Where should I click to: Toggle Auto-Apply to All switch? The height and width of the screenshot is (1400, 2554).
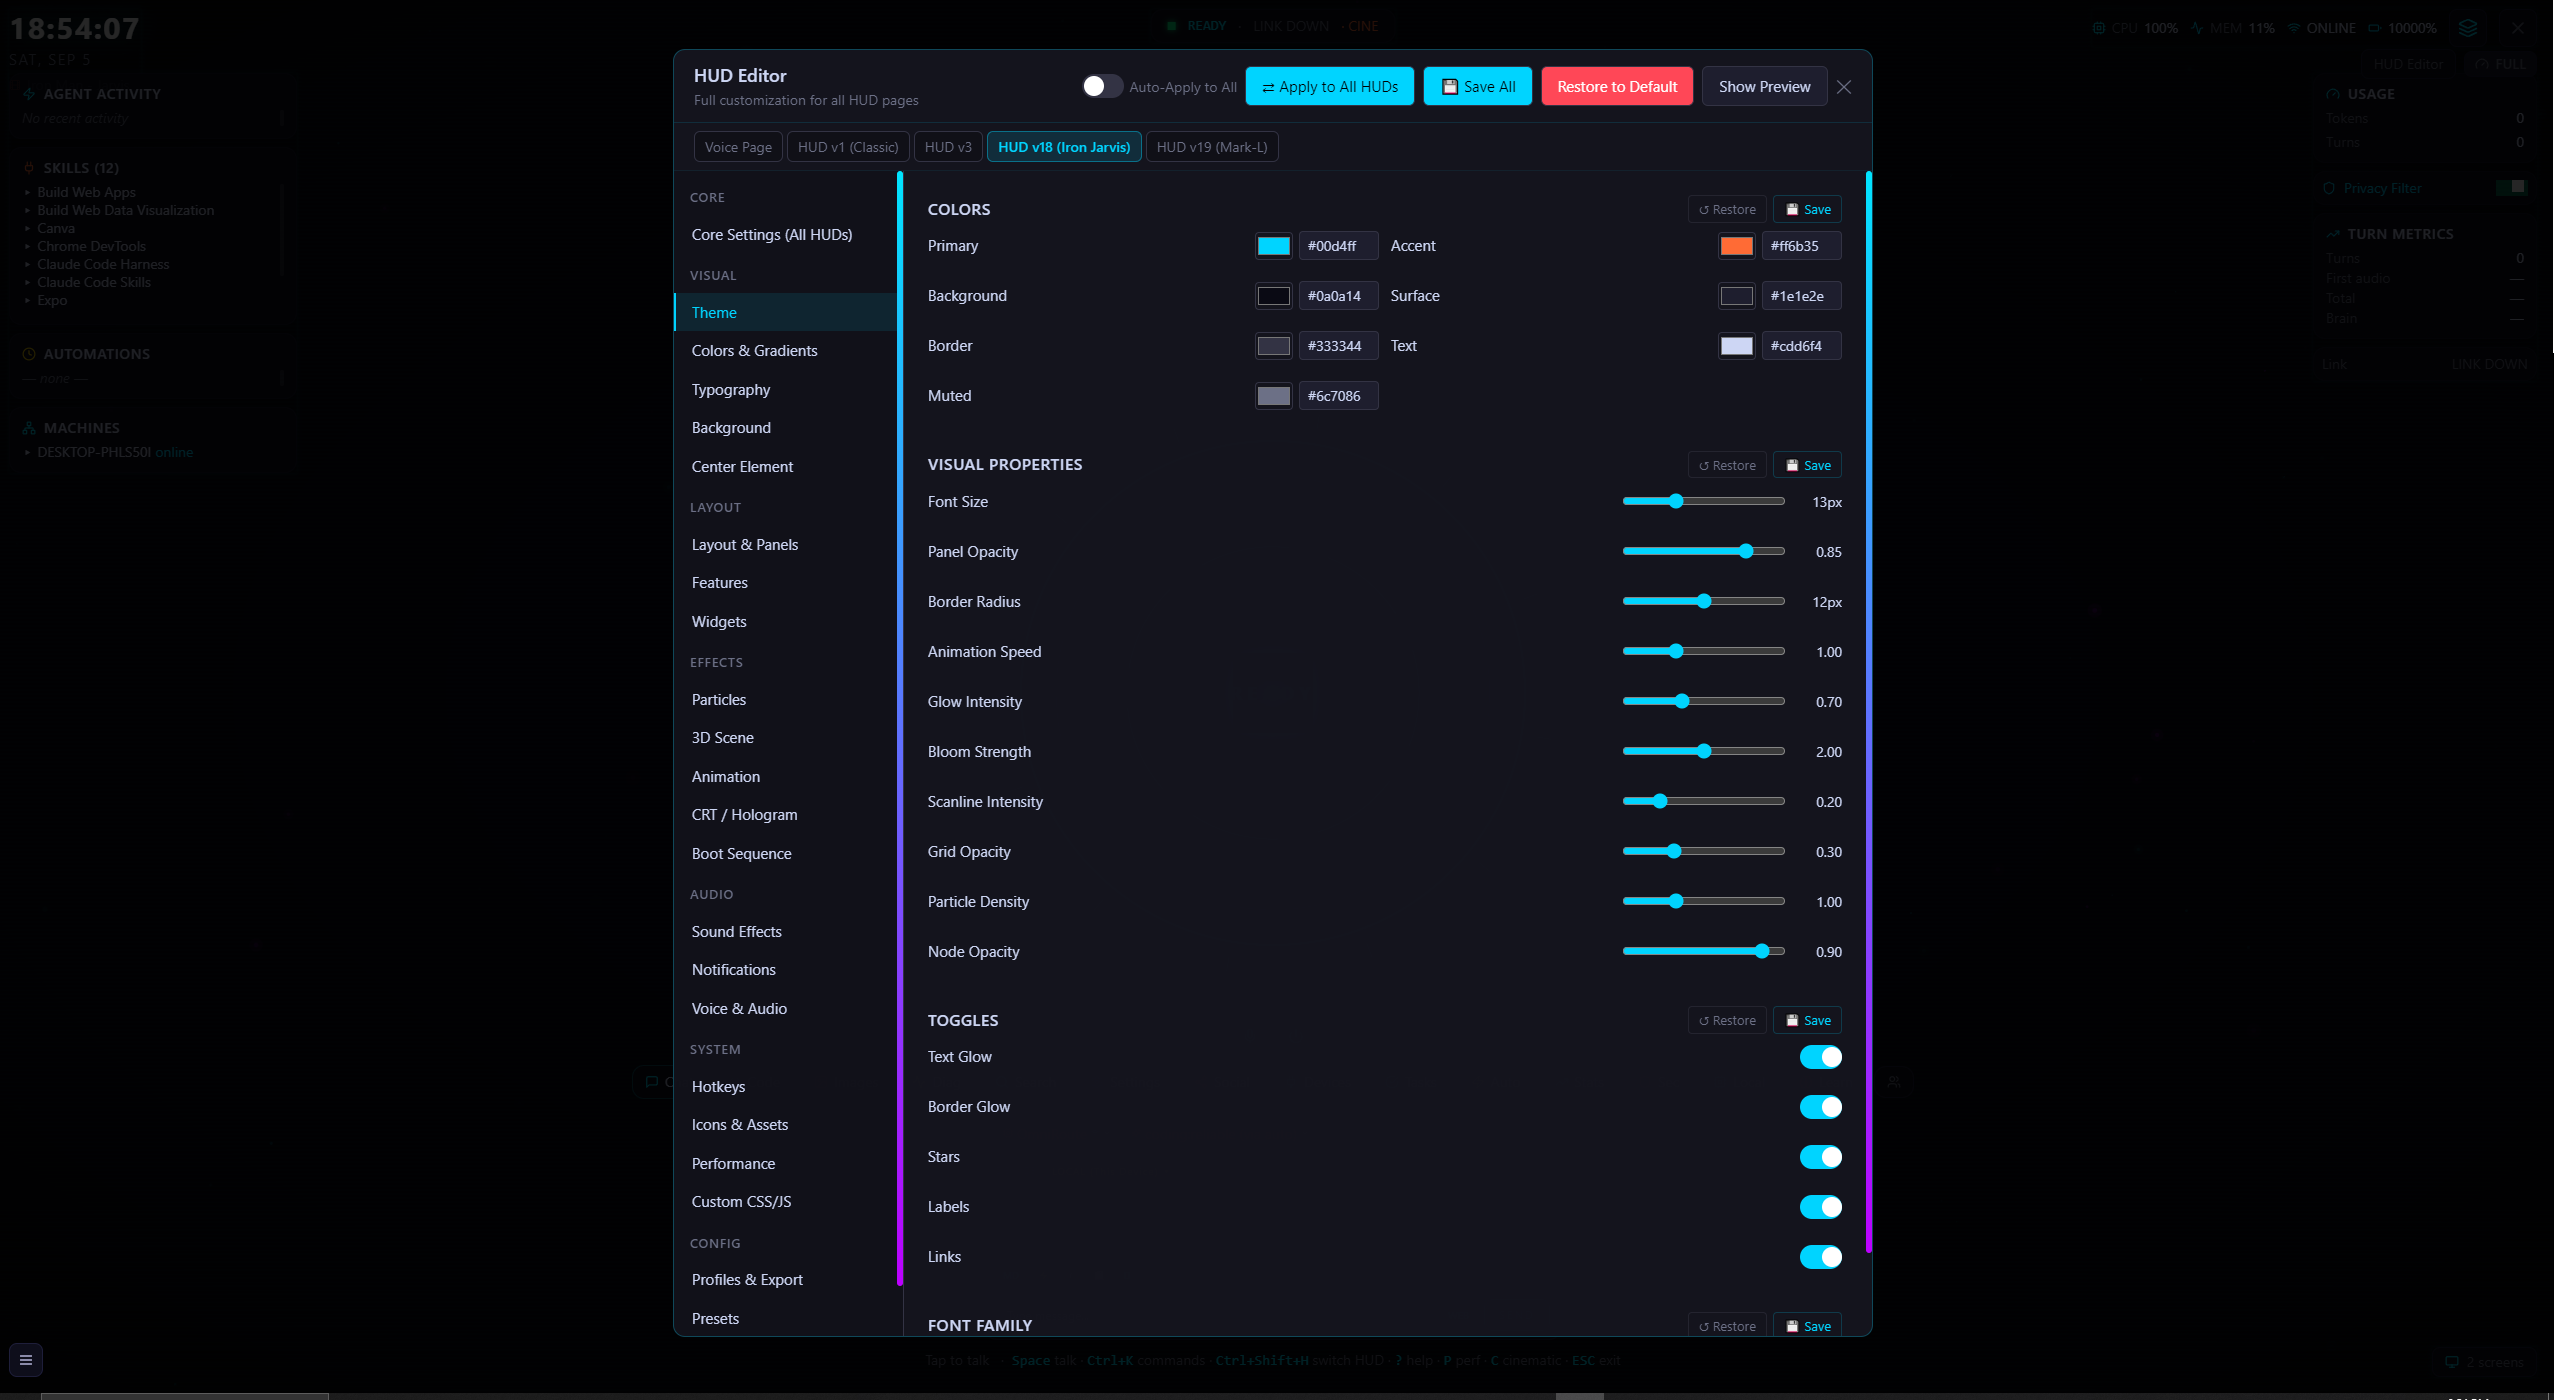1102,87
